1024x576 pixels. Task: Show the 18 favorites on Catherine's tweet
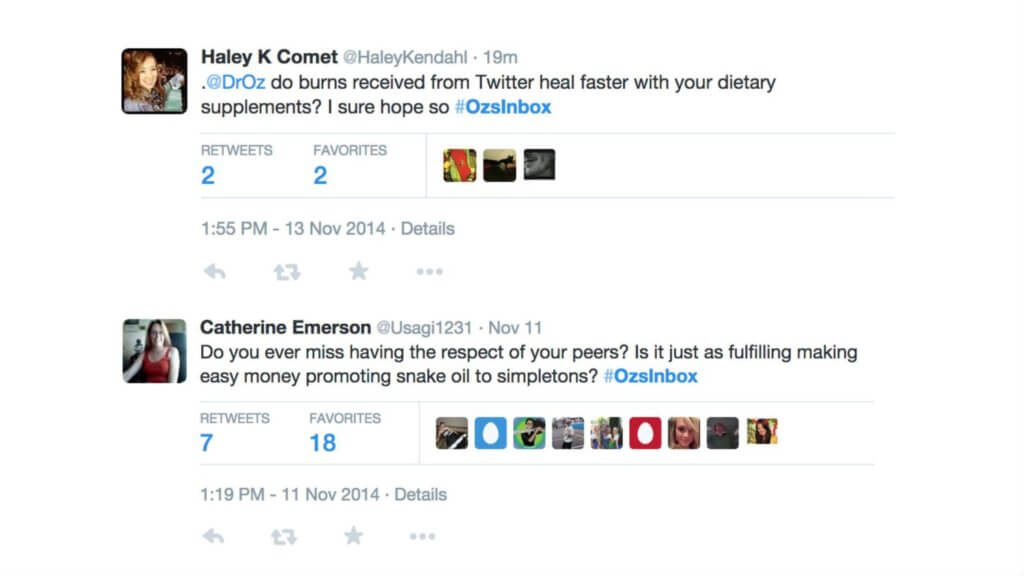point(322,443)
